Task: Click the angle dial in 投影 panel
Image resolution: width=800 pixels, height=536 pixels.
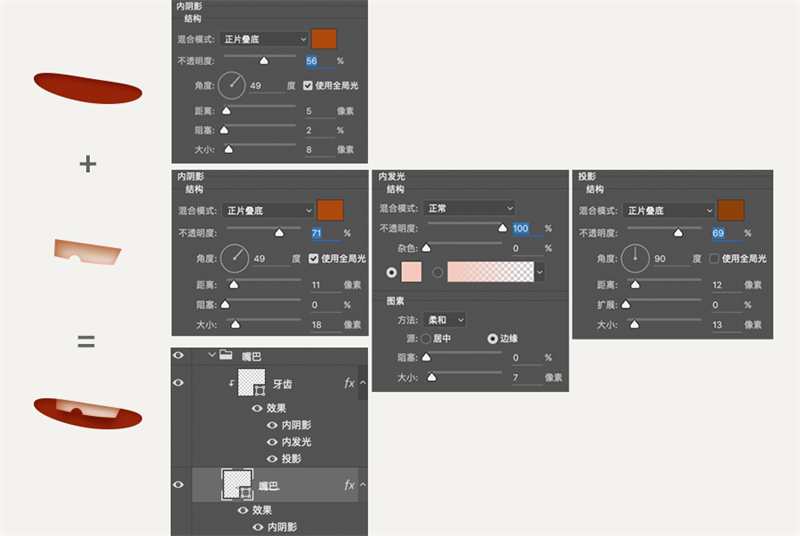Action: pyautogui.click(x=635, y=258)
